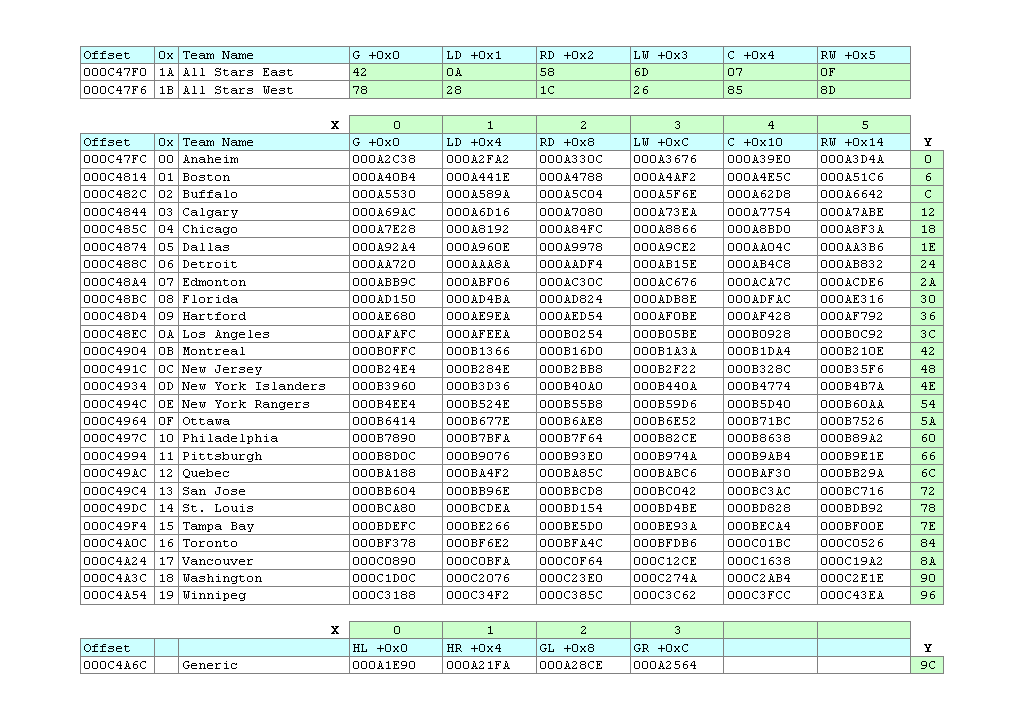1024x720 pixels.
Task: Click the All Stars East name cell
Action: coord(263,72)
